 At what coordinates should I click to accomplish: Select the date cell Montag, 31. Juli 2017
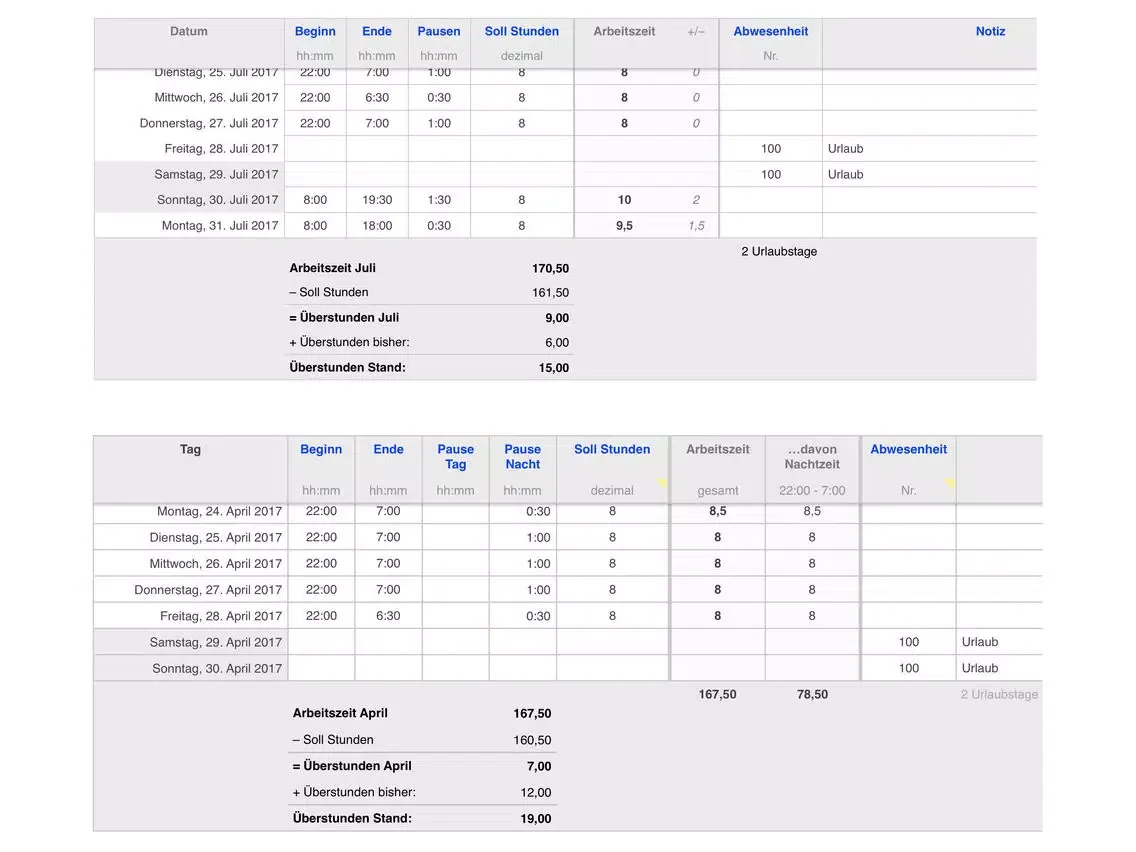coord(220,226)
